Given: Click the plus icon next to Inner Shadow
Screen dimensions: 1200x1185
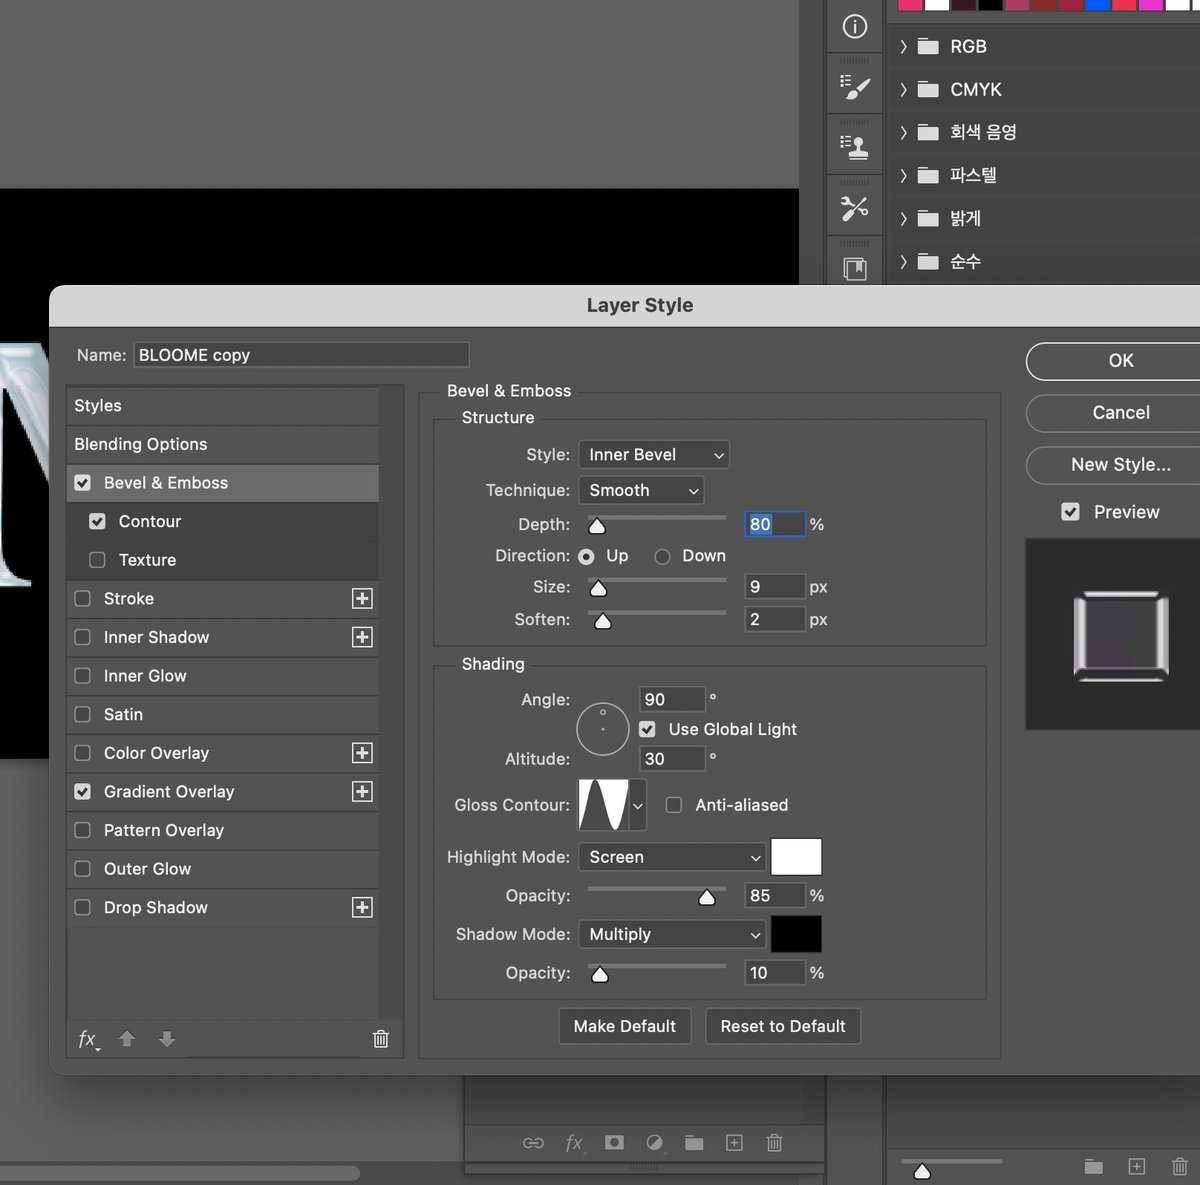Looking at the screenshot, I should coord(362,637).
